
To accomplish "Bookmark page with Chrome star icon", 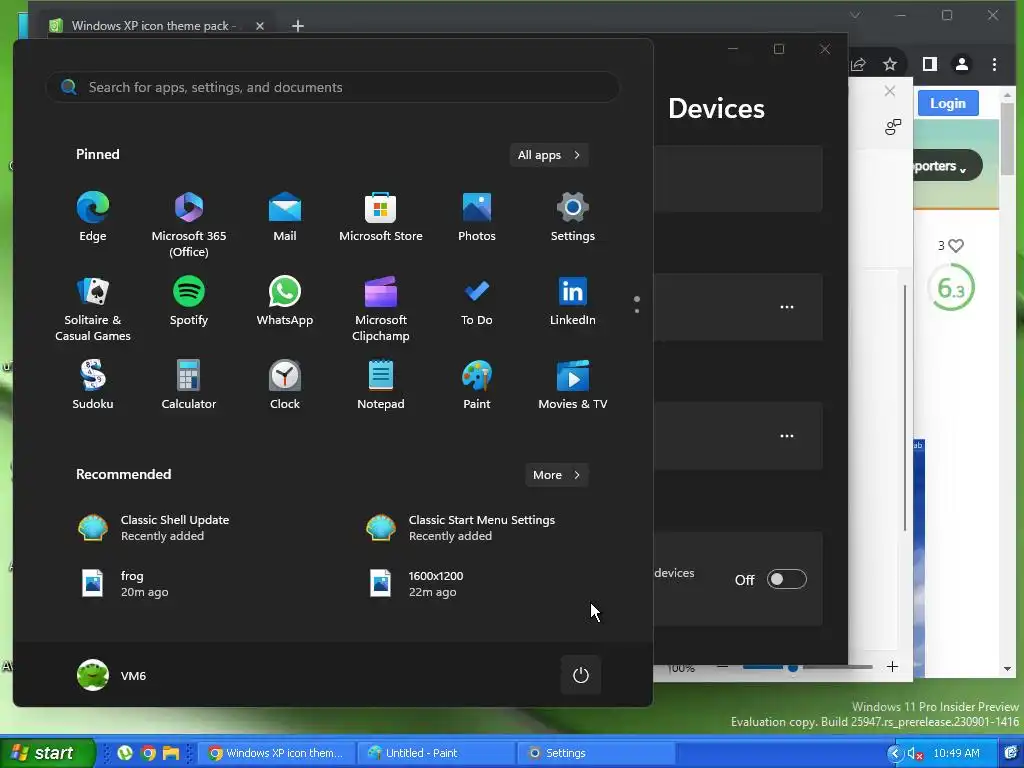I will (889, 64).
